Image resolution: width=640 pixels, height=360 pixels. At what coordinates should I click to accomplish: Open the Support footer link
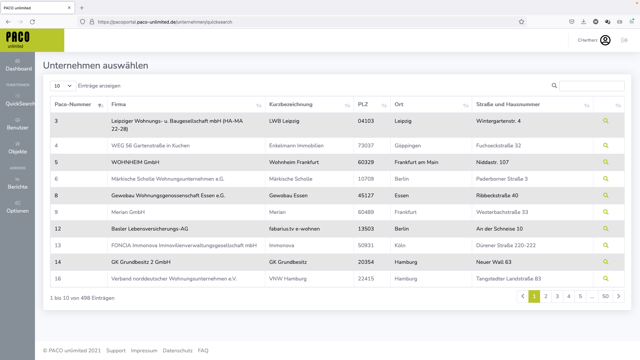point(116,350)
